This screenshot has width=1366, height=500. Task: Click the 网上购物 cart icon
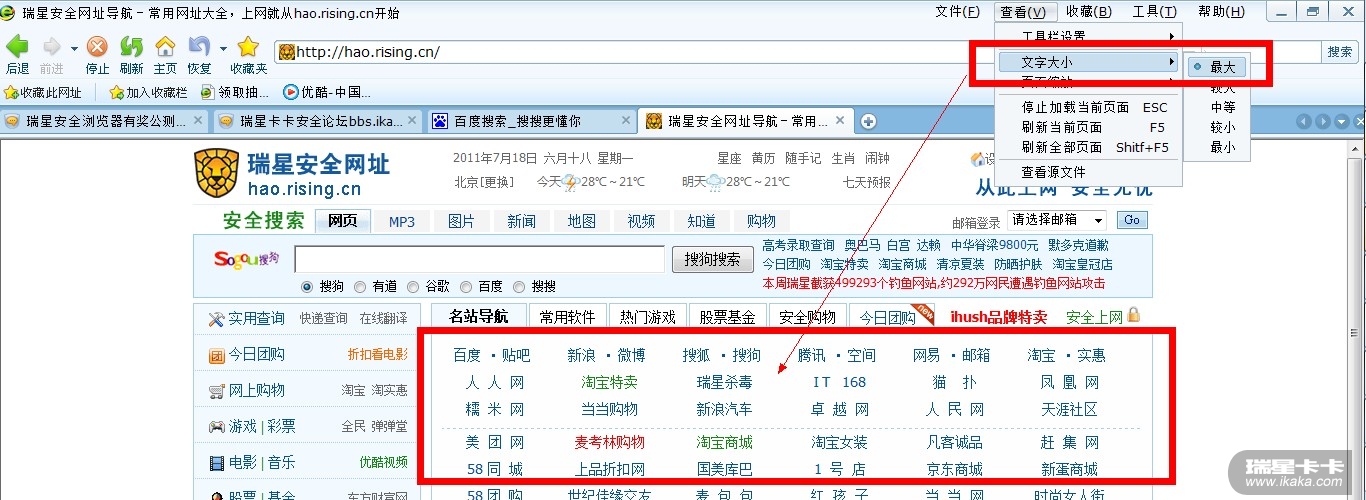216,391
